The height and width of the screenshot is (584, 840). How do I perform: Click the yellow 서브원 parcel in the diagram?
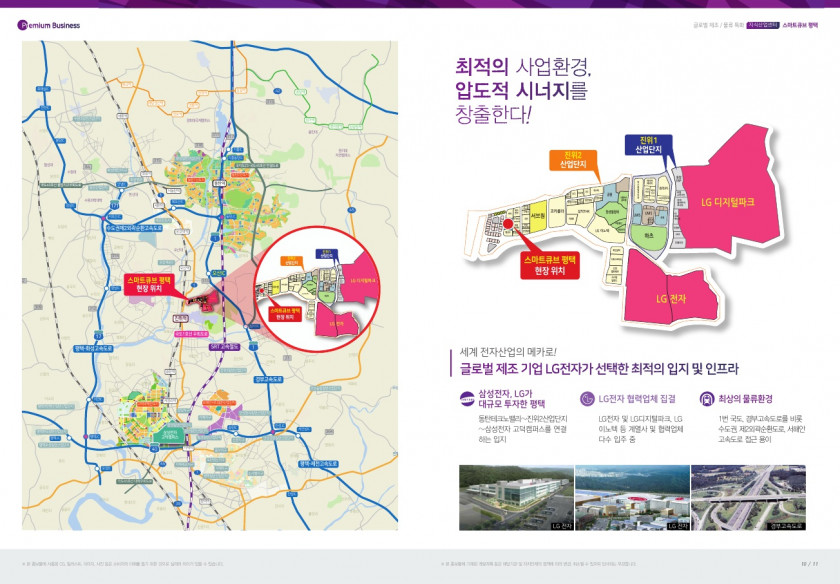click(537, 215)
